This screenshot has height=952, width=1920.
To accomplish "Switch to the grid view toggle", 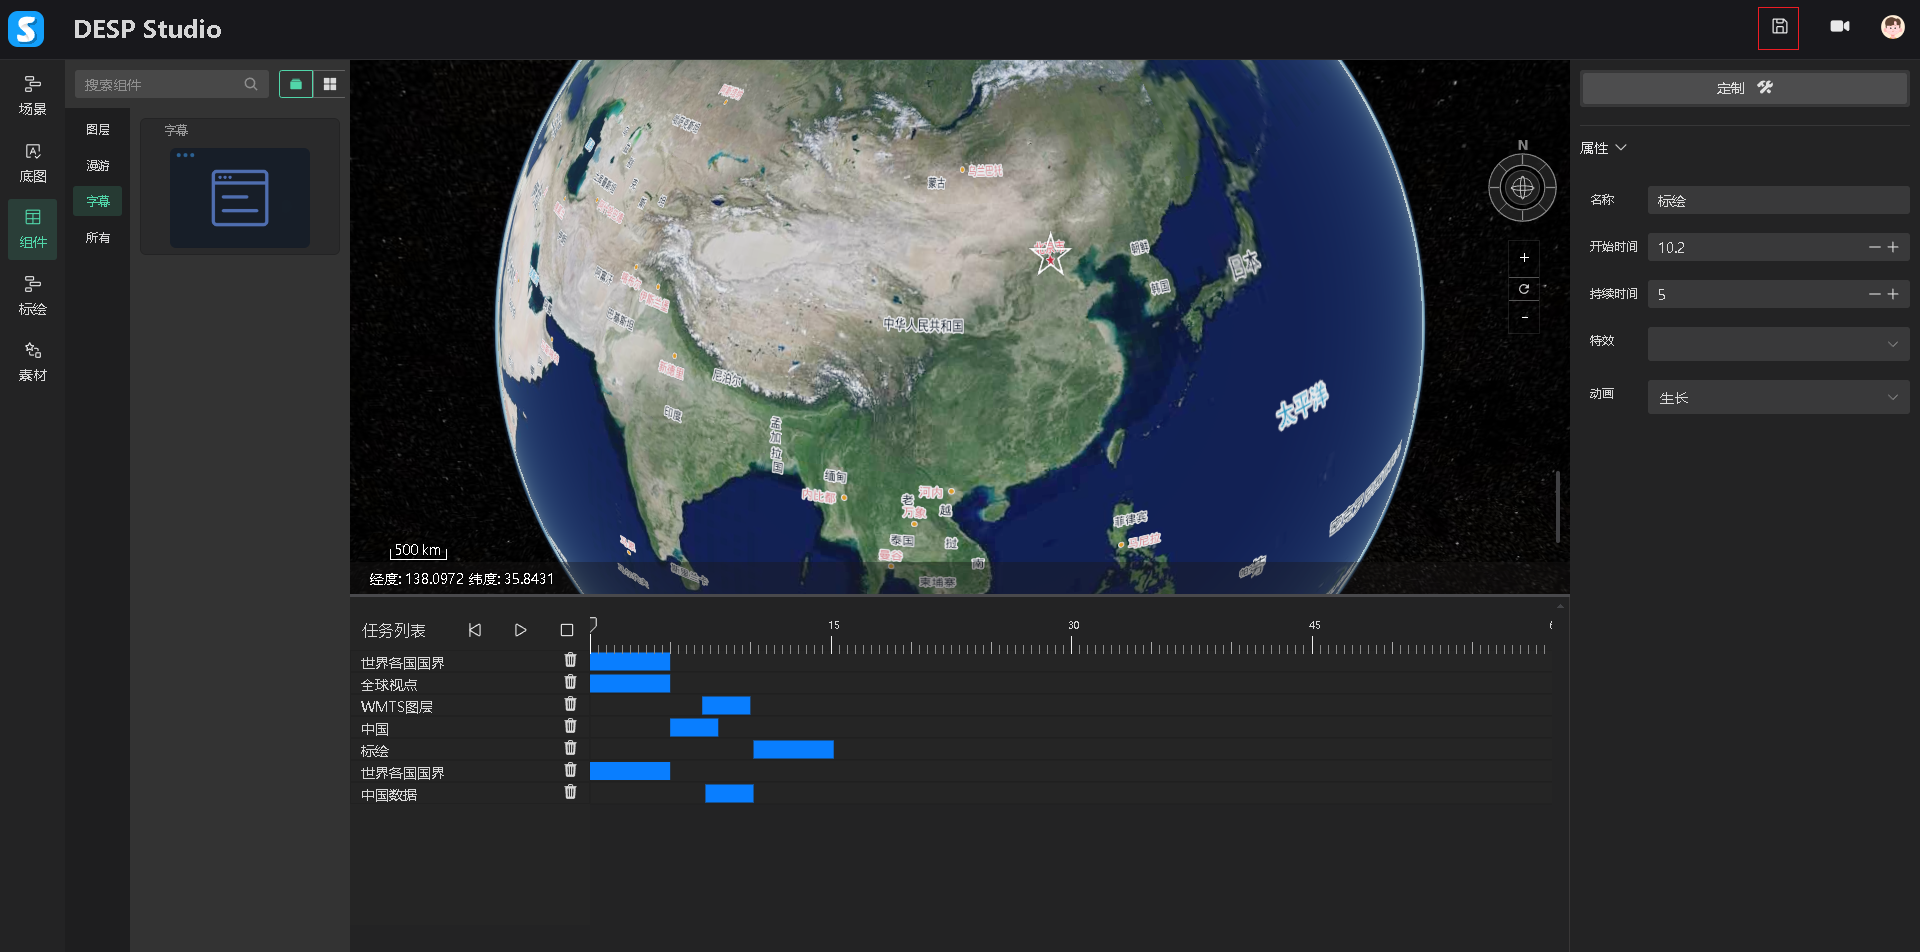I will tap(330, 85).
